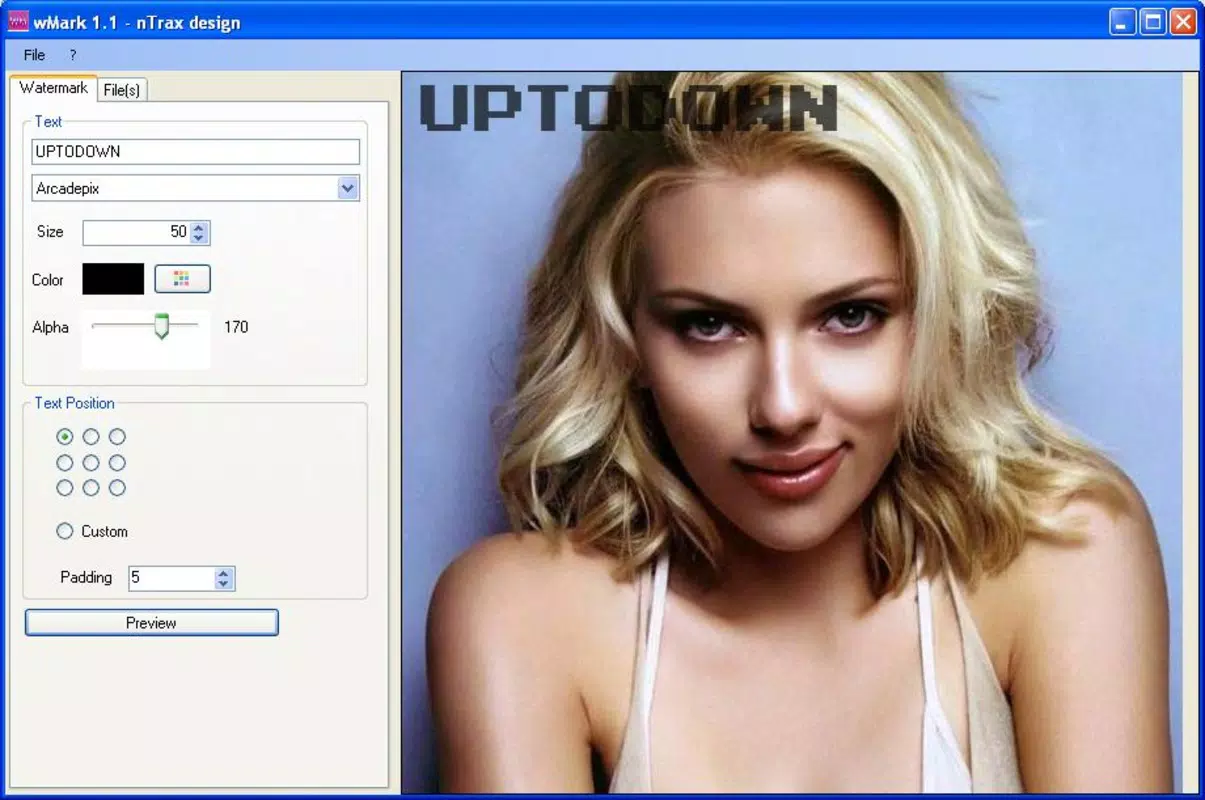This screenshot has width=1205, height=800.
Task: Click the wMark app icon in title bar
Action: pyautogui.click(x=18, y=21)
